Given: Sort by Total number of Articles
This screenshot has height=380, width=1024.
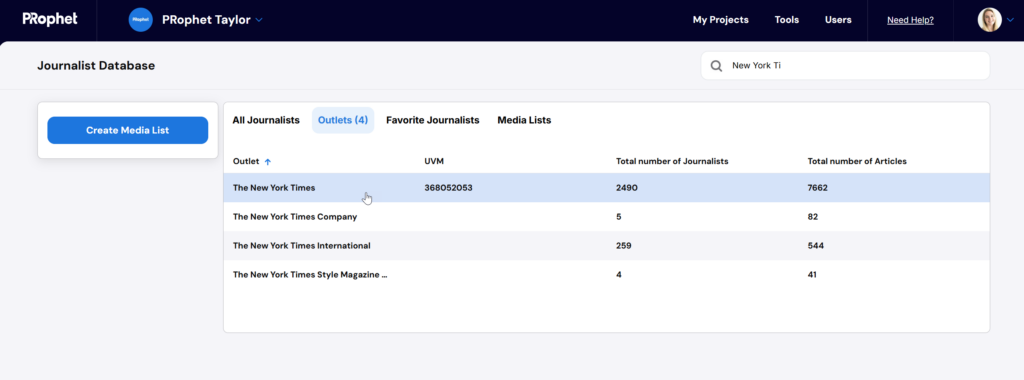Looking at the screenshot, I should pos(857,161).
